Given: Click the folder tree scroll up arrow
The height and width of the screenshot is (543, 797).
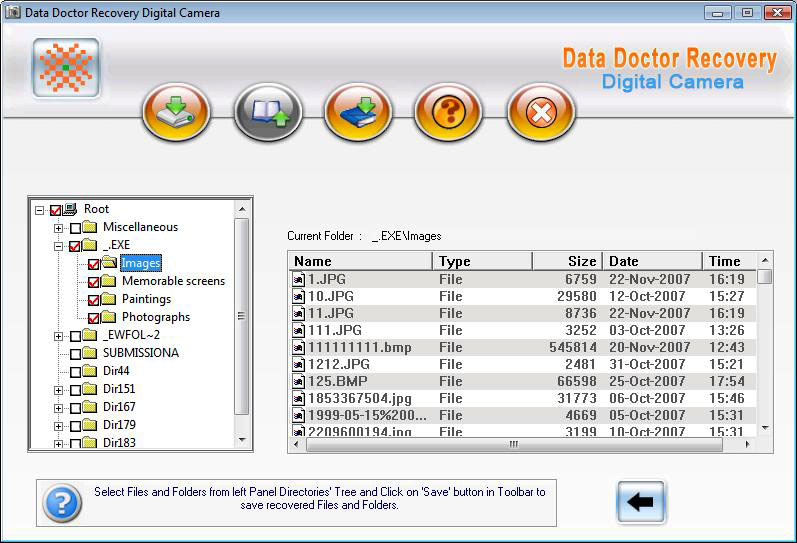Looking at the screenshot, I should click(242, 208).
